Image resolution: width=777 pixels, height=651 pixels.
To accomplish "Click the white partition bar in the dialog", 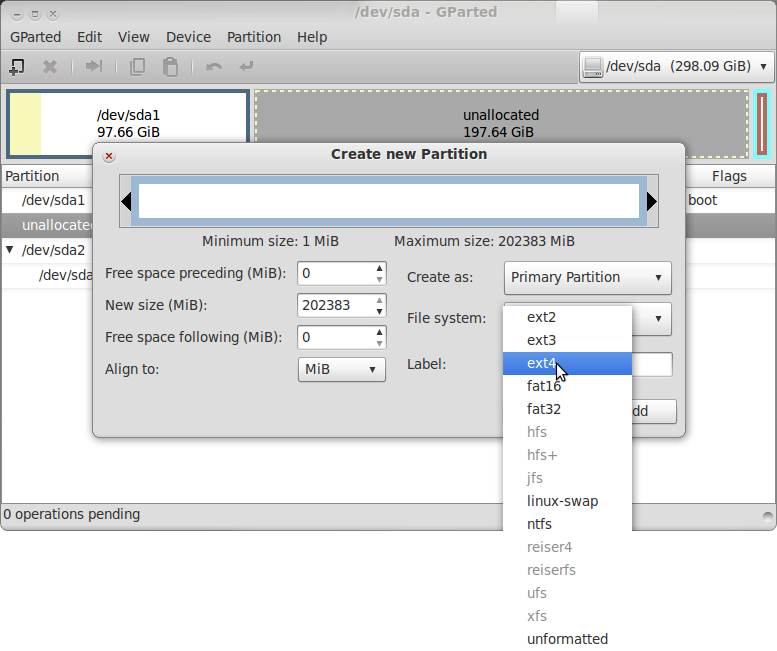I will (x=389, y=201).
